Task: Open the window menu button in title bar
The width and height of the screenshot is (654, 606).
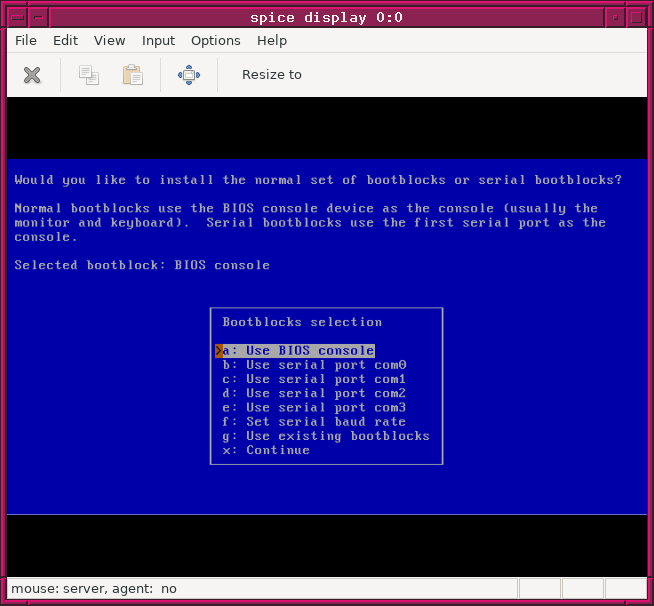Action: (x=15, y=17)
